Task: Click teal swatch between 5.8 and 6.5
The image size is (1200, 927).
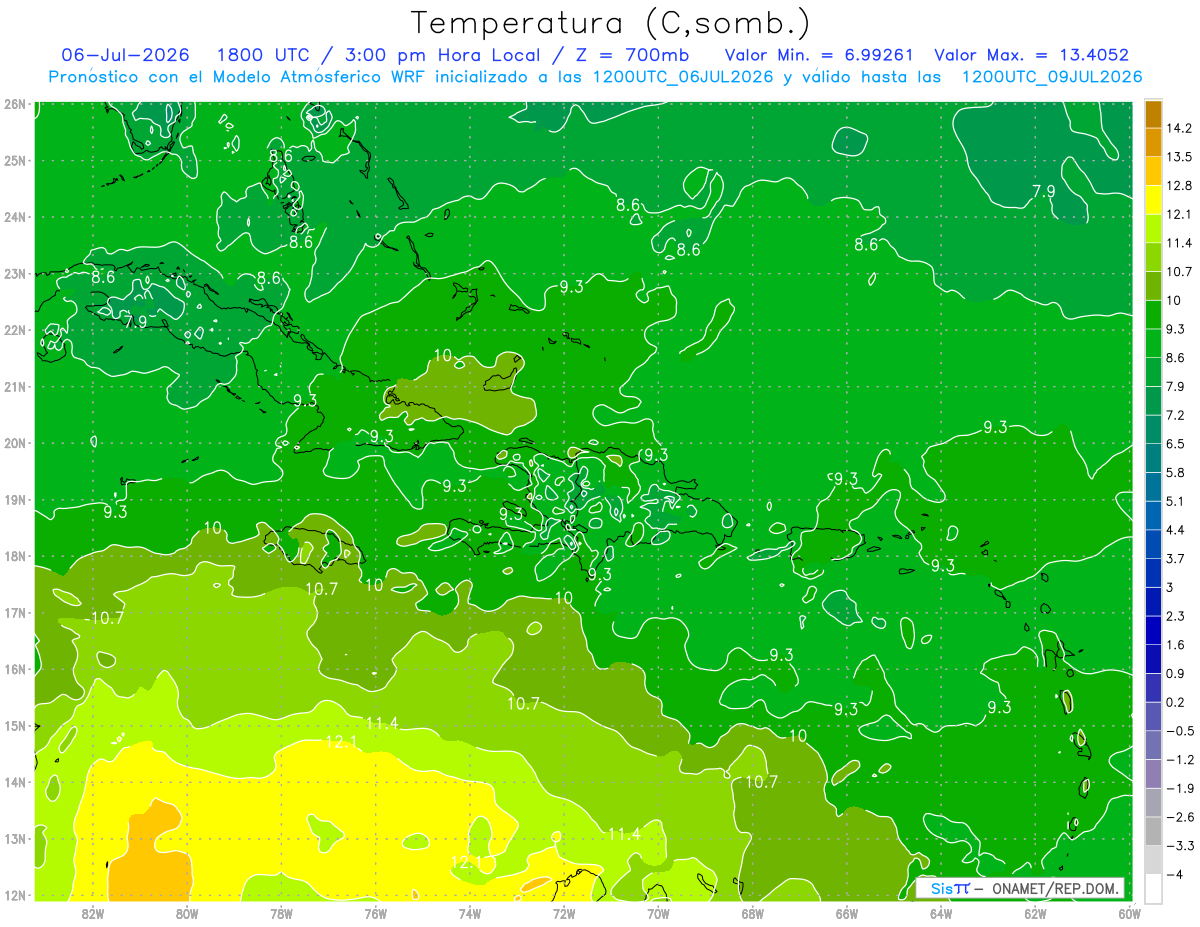Action: click(x=1154, y=458)
